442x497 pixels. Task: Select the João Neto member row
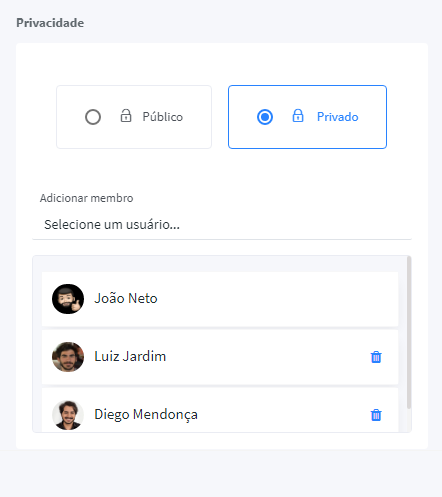coord(220,299)
